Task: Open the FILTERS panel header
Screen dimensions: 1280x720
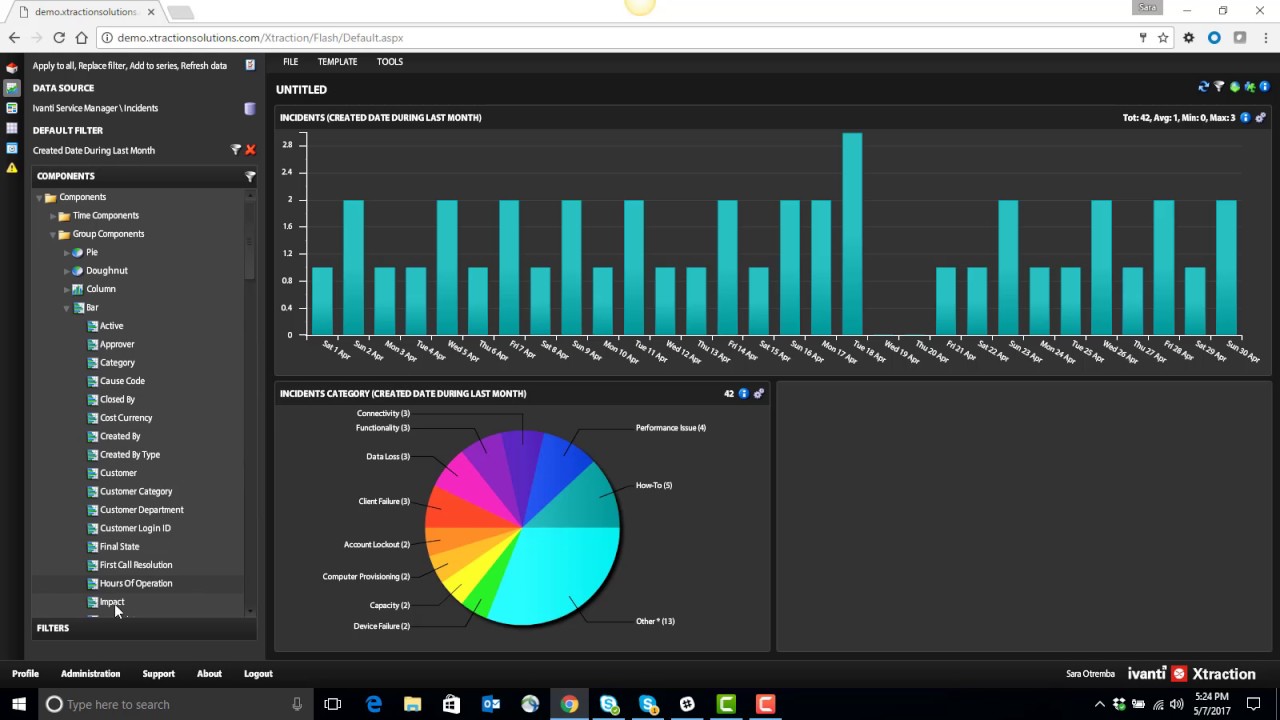Action: point(143,628)
